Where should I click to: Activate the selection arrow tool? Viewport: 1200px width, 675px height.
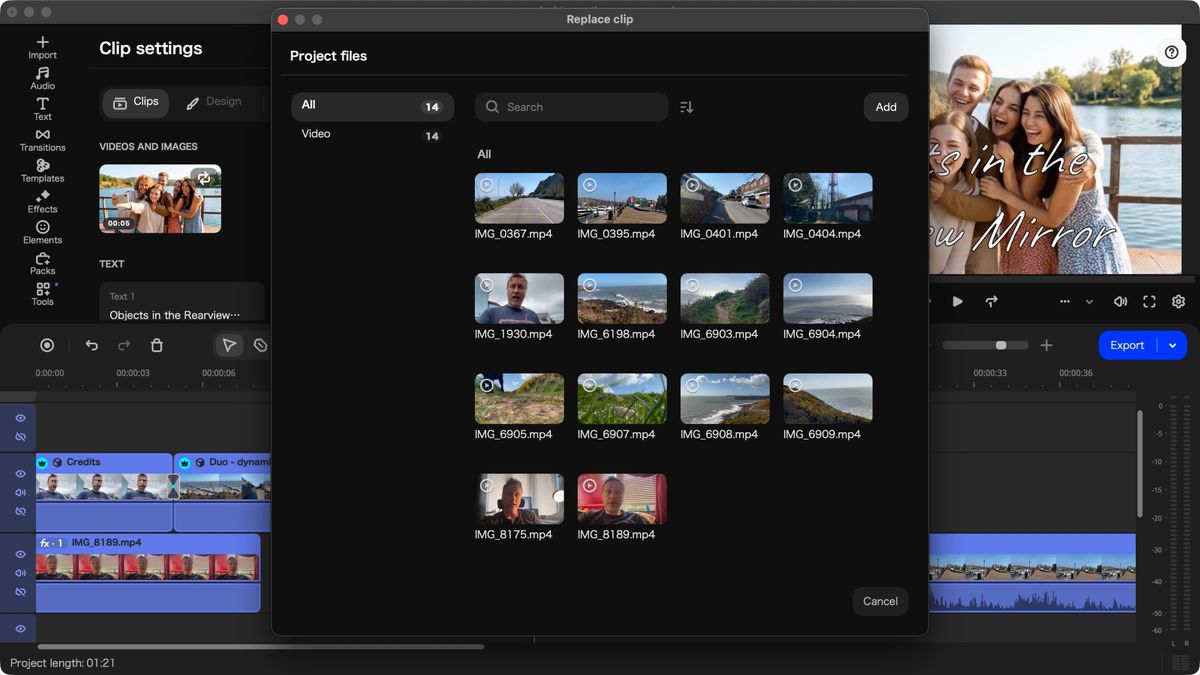(229, 345)
